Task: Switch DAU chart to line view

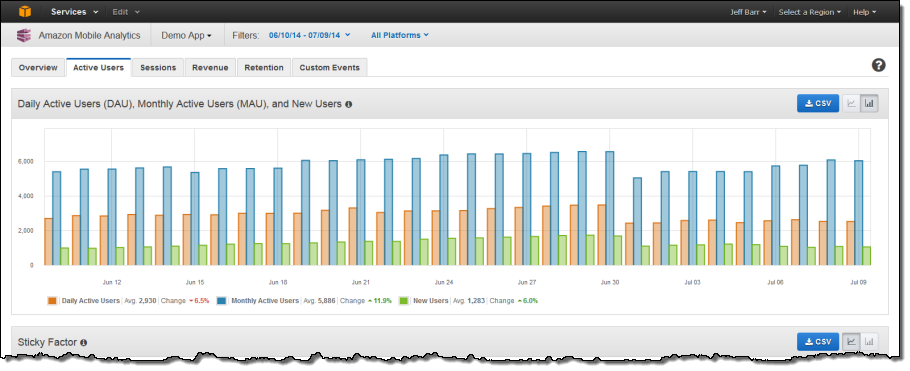Action: (851, 104)
